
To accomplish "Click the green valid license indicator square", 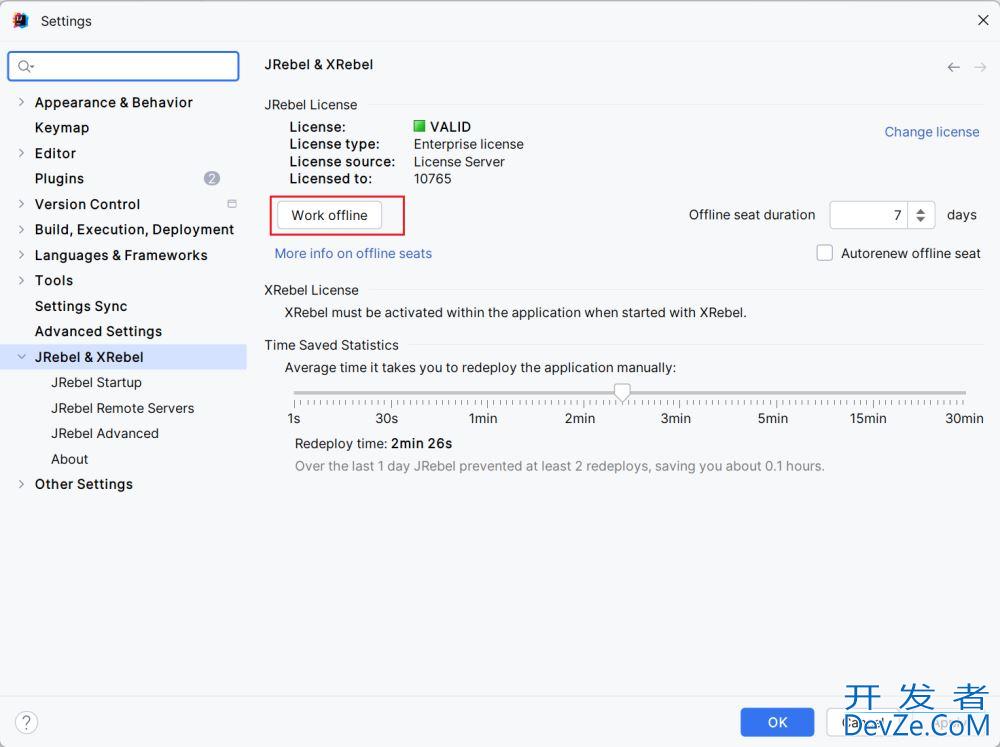I will [419, 126].
